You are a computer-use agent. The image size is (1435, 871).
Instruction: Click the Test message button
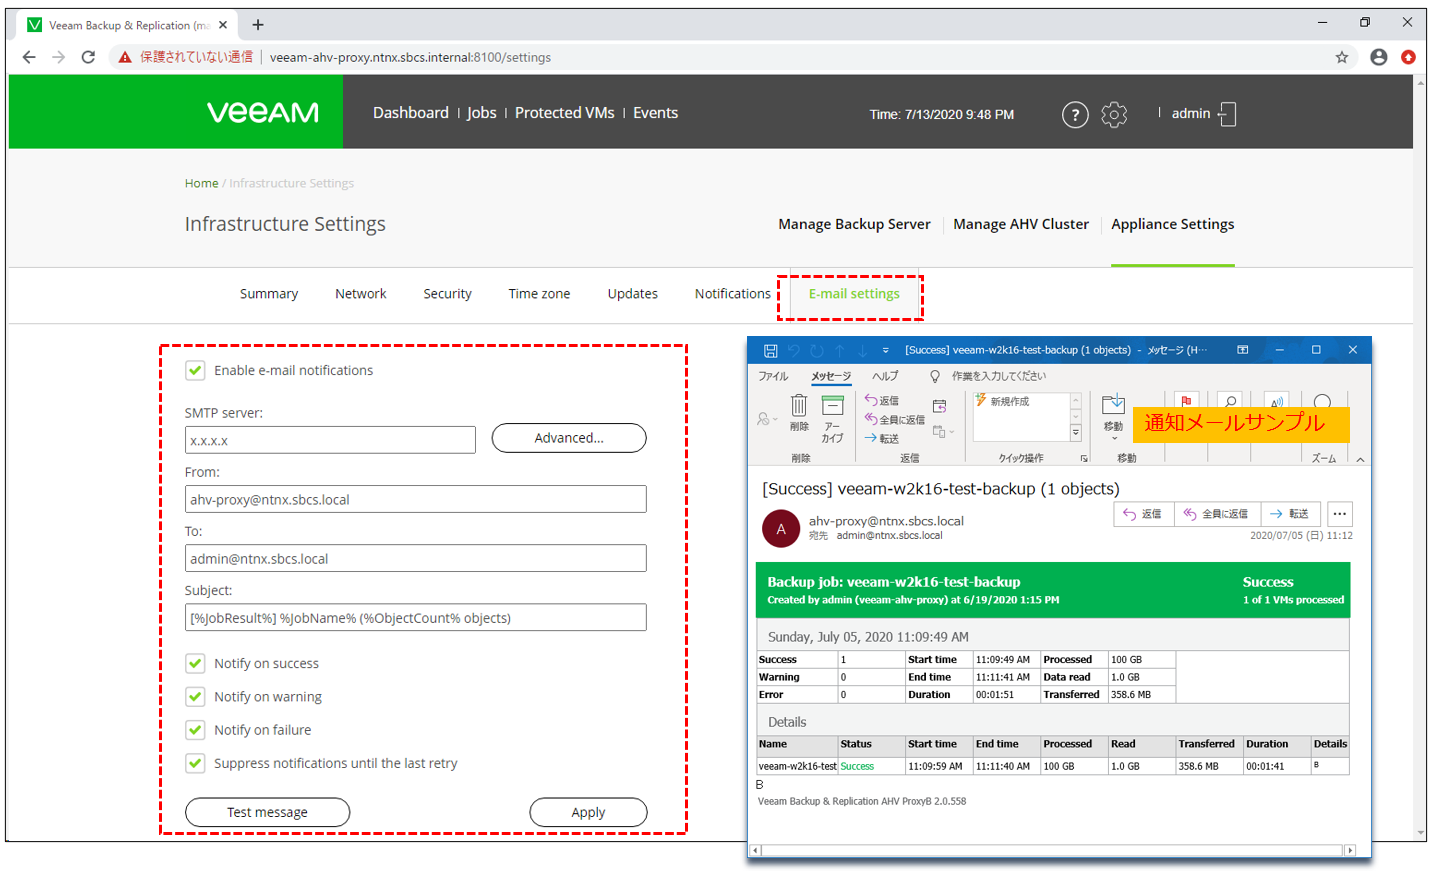(x=267, y=812)
